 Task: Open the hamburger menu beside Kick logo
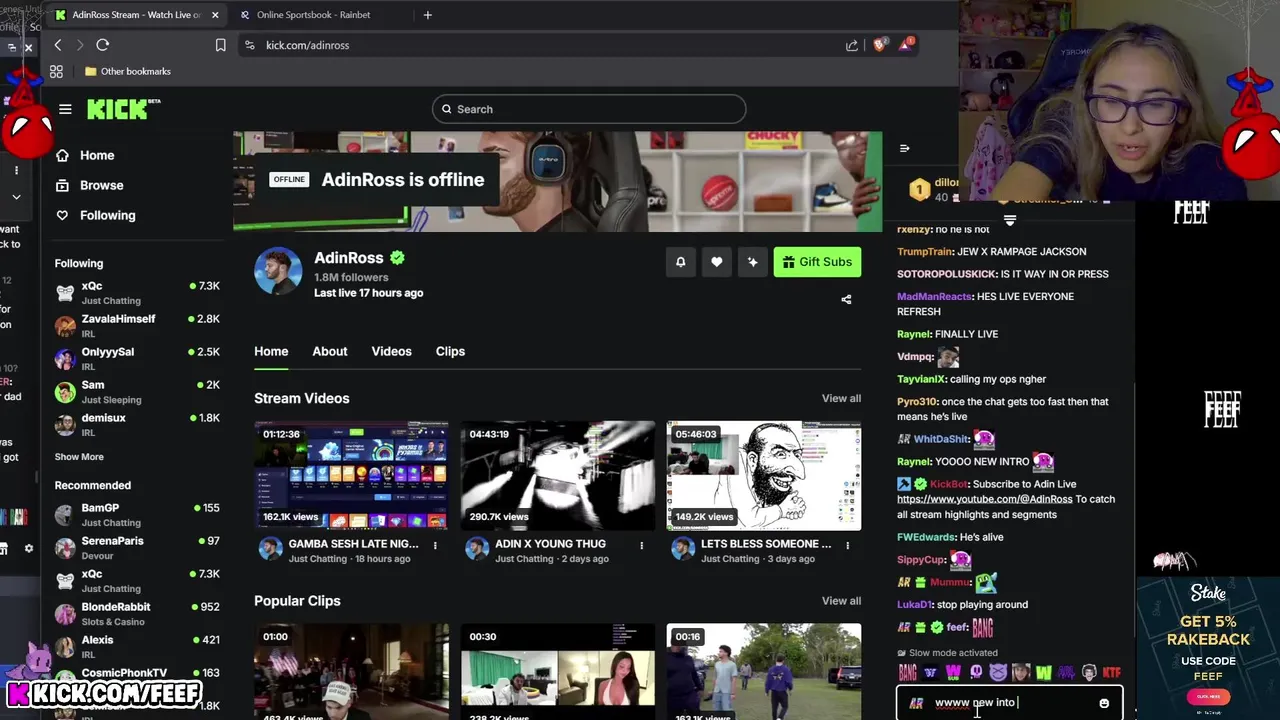pyautogui.click(x=65, y=109)
